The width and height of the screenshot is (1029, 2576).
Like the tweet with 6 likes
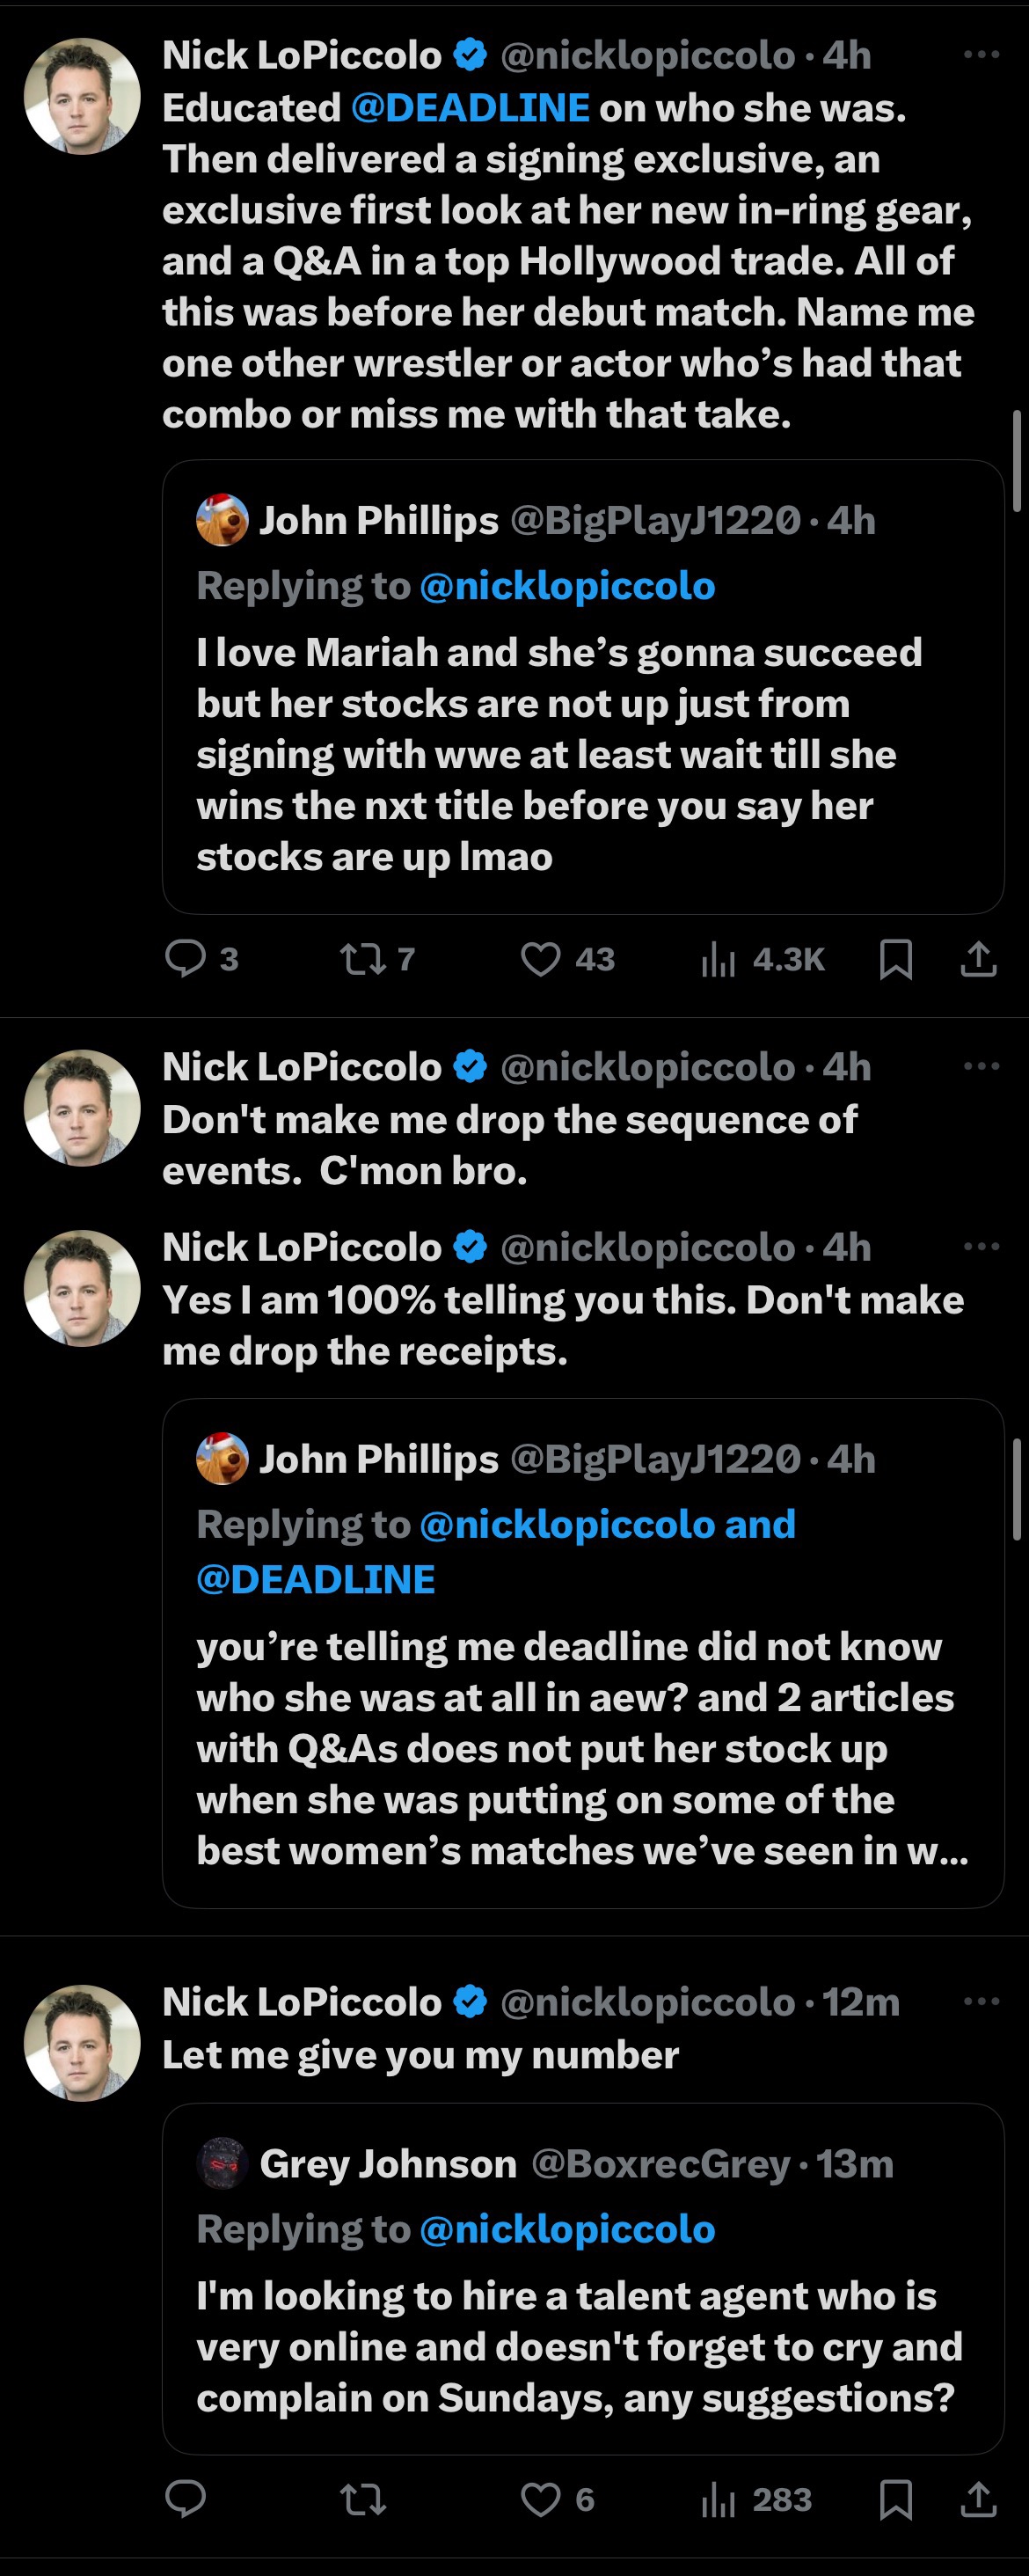pos(541,2500)
